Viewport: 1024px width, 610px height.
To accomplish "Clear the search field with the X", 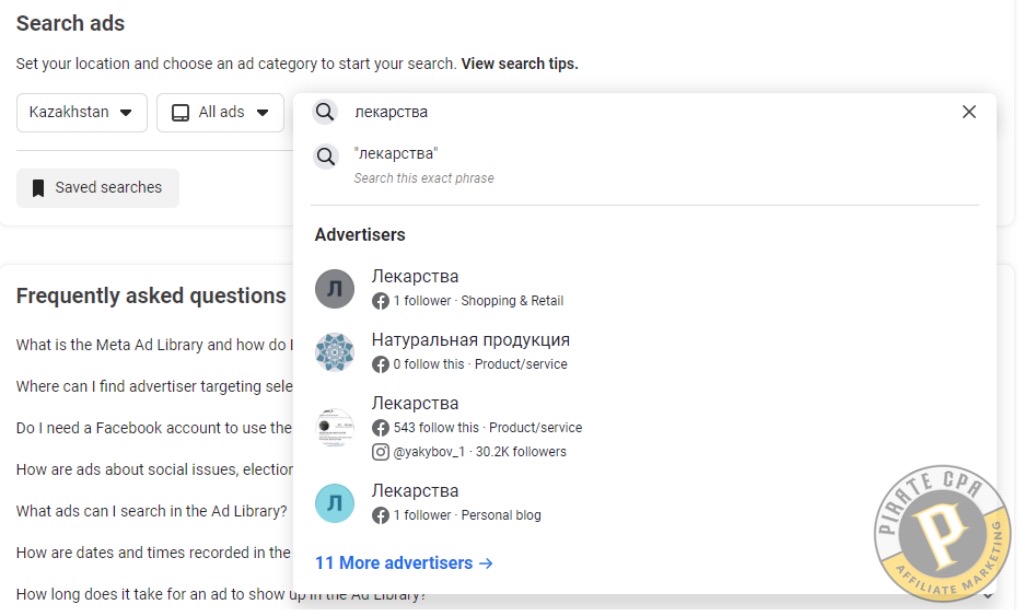I will click(969, 112).
